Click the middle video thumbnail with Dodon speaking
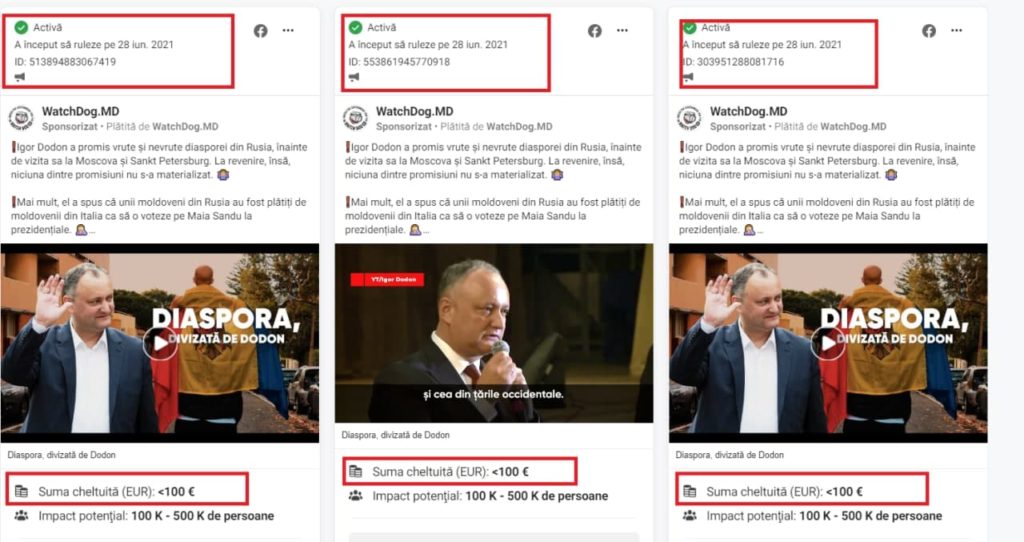 [x=494, y=333]
